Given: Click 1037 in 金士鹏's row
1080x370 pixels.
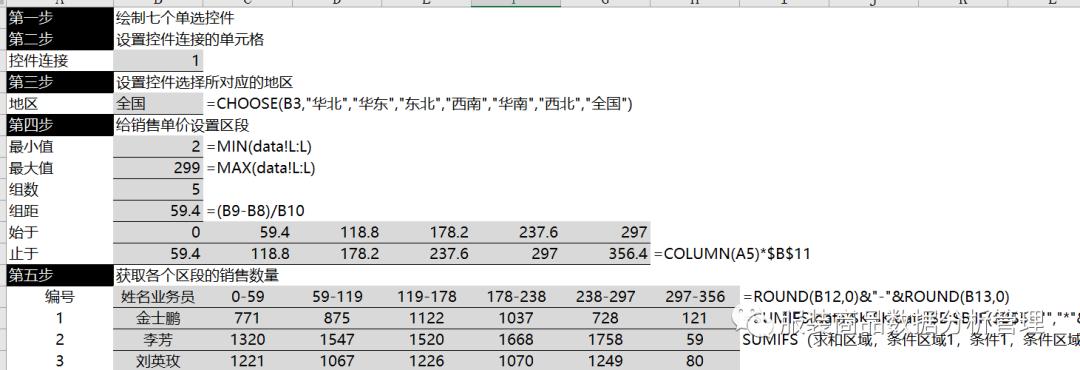Looking at the screenshot, I should click(x=516, y=318).
